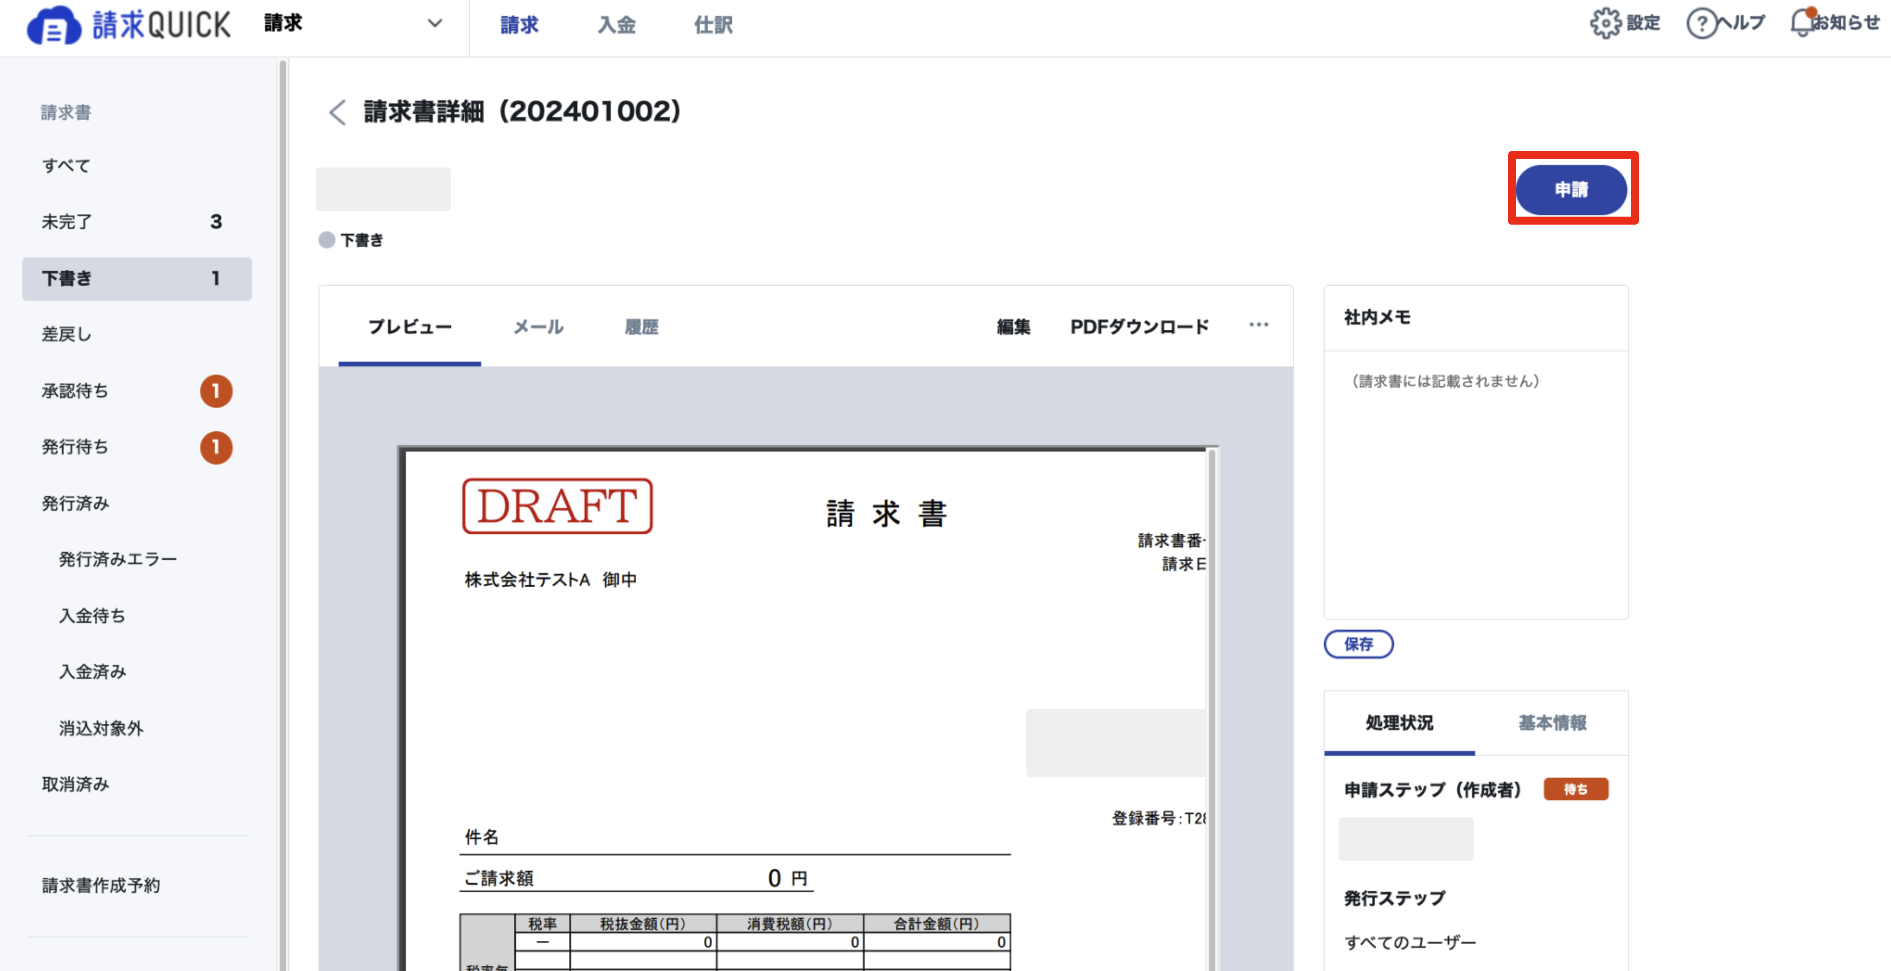Screen dimensions: 1891x971
Task: Click the 発行待ち count badge
Action: (x=216, y=447)
